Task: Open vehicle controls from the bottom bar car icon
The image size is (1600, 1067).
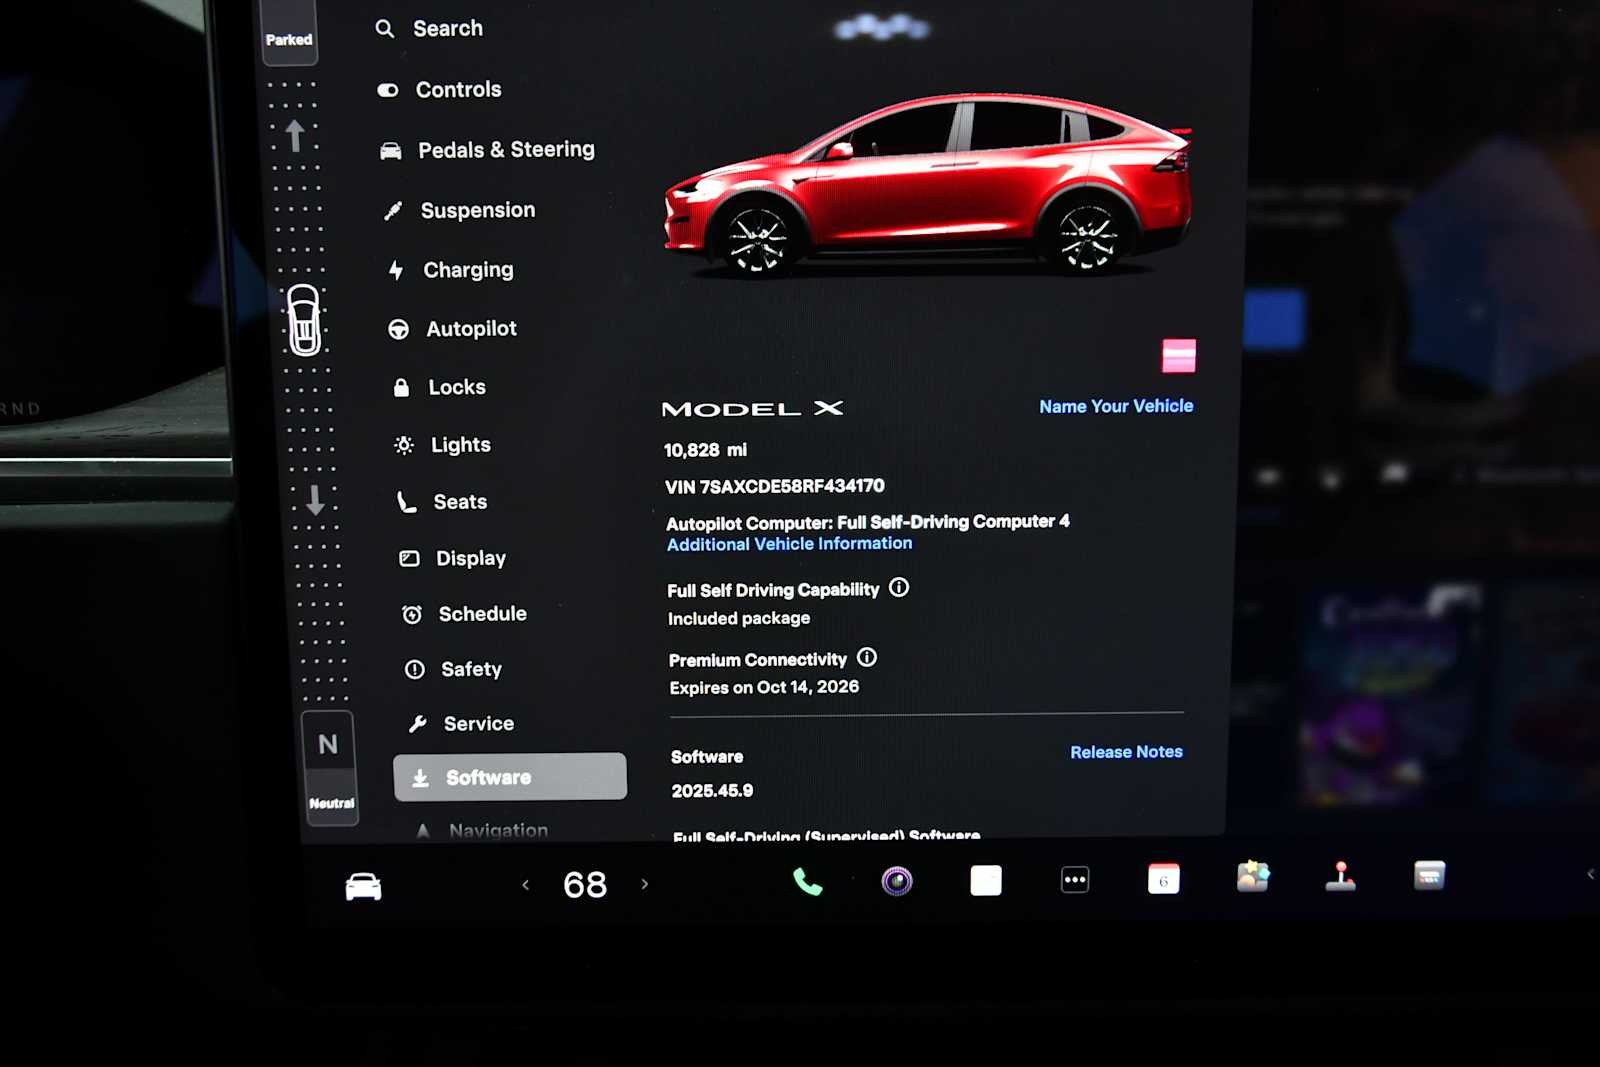Action: pos(363,886)
